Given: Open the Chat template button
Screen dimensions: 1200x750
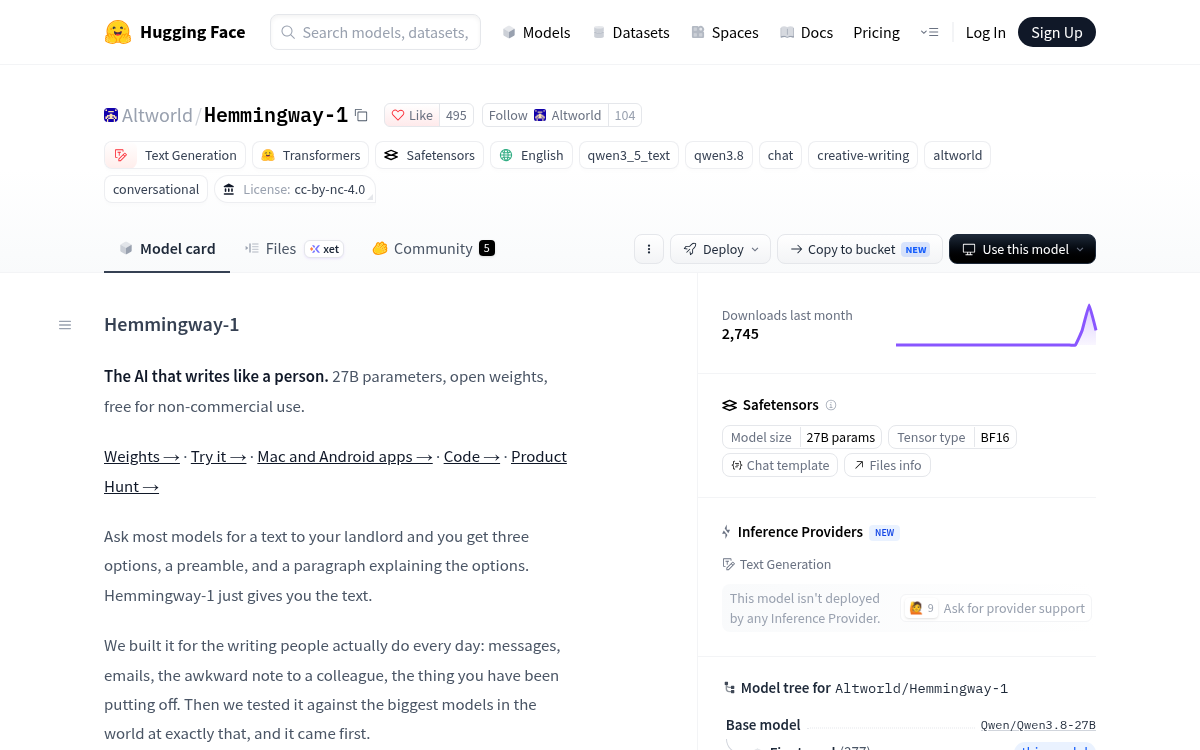Looking at the screenshot, I should (780, 465).
